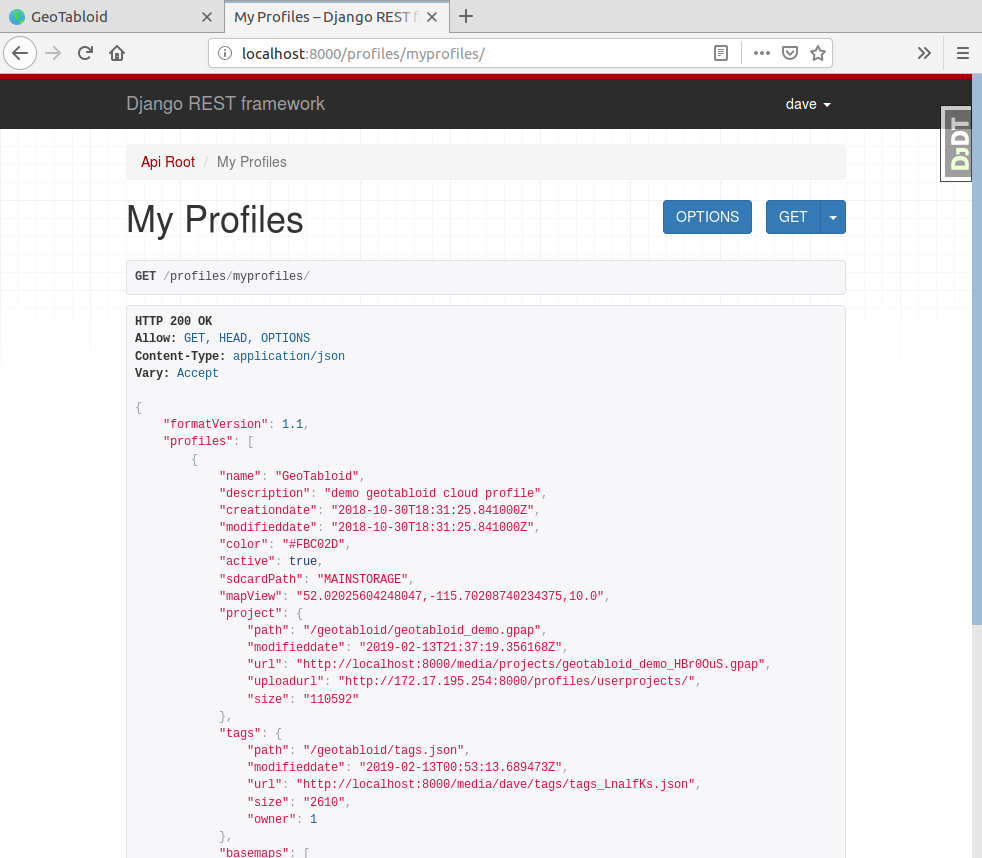
Task: Click the project path geotabloid_demo.gpap
Action: pos(422,630)
